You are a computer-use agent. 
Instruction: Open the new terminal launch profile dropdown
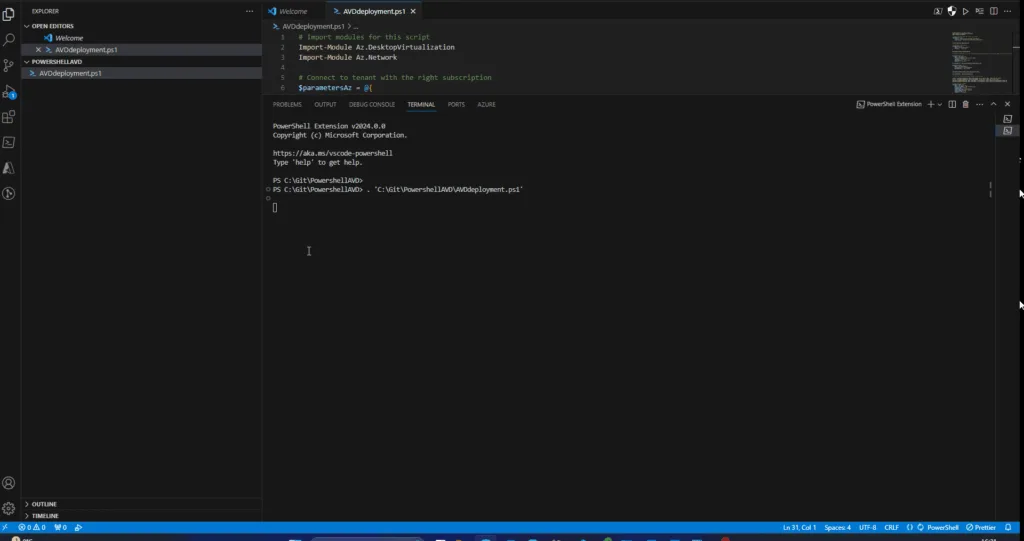point(940,104)
